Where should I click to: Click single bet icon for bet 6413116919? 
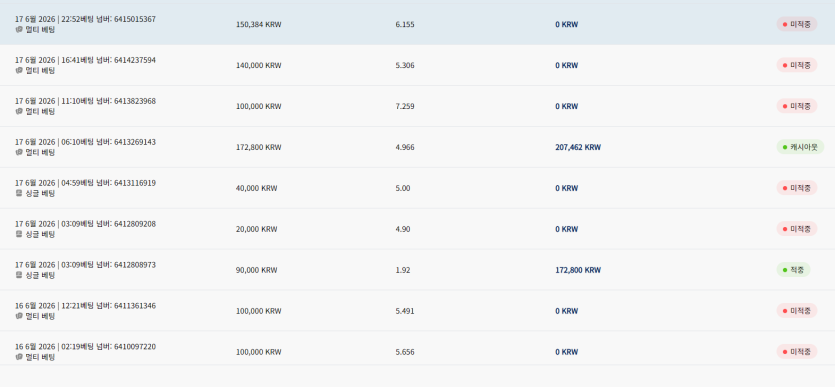tap(19, 193)
